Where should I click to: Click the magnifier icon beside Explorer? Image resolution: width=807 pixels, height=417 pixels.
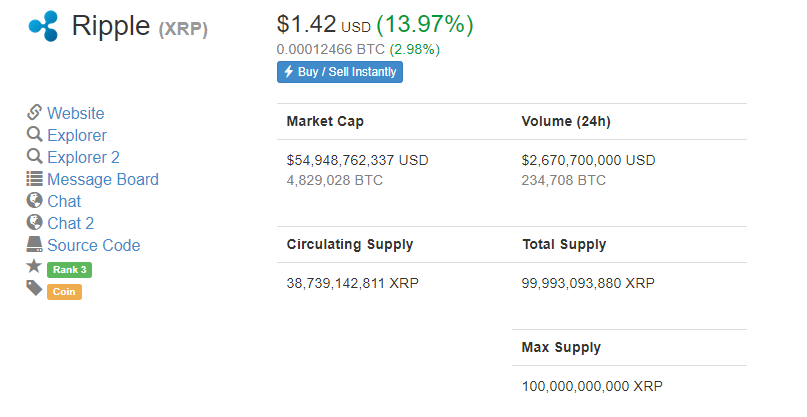tap(34, 134)
